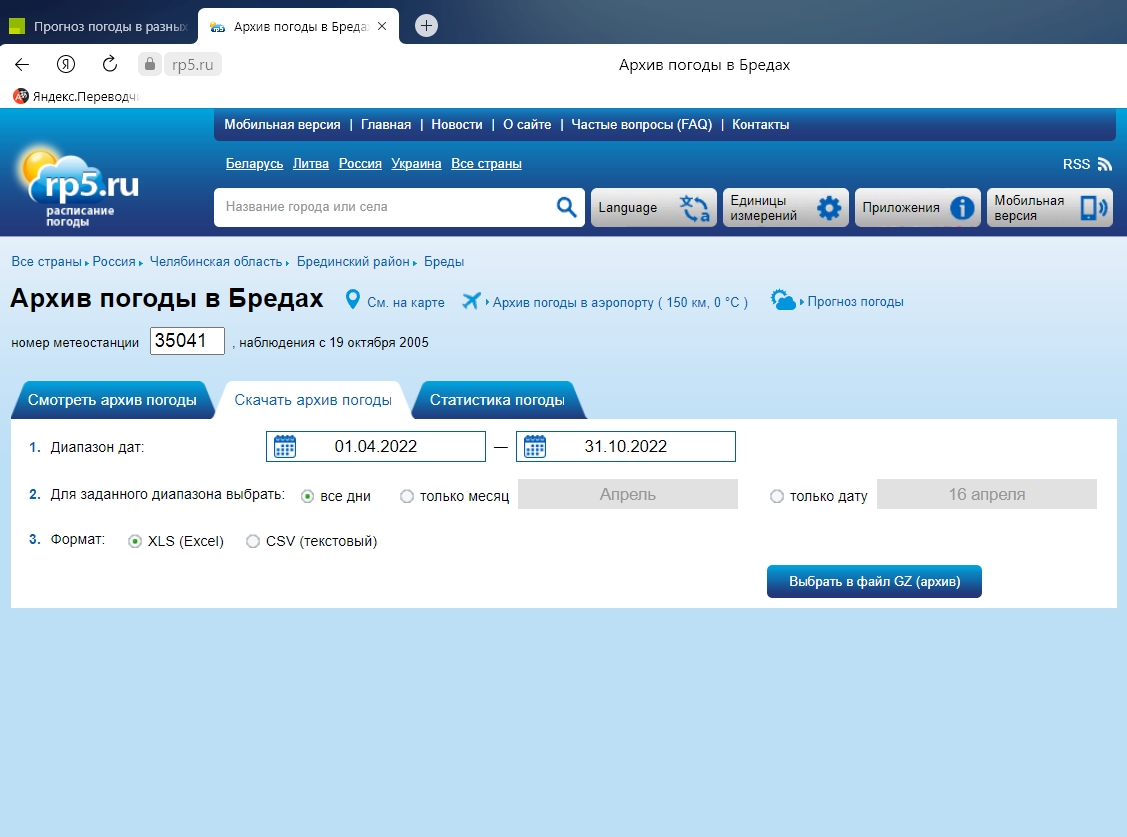Image resolution: width=1127 pixels, height=837 pixels.
Task: Click the RSS text link
Action: pos(1076,165)
